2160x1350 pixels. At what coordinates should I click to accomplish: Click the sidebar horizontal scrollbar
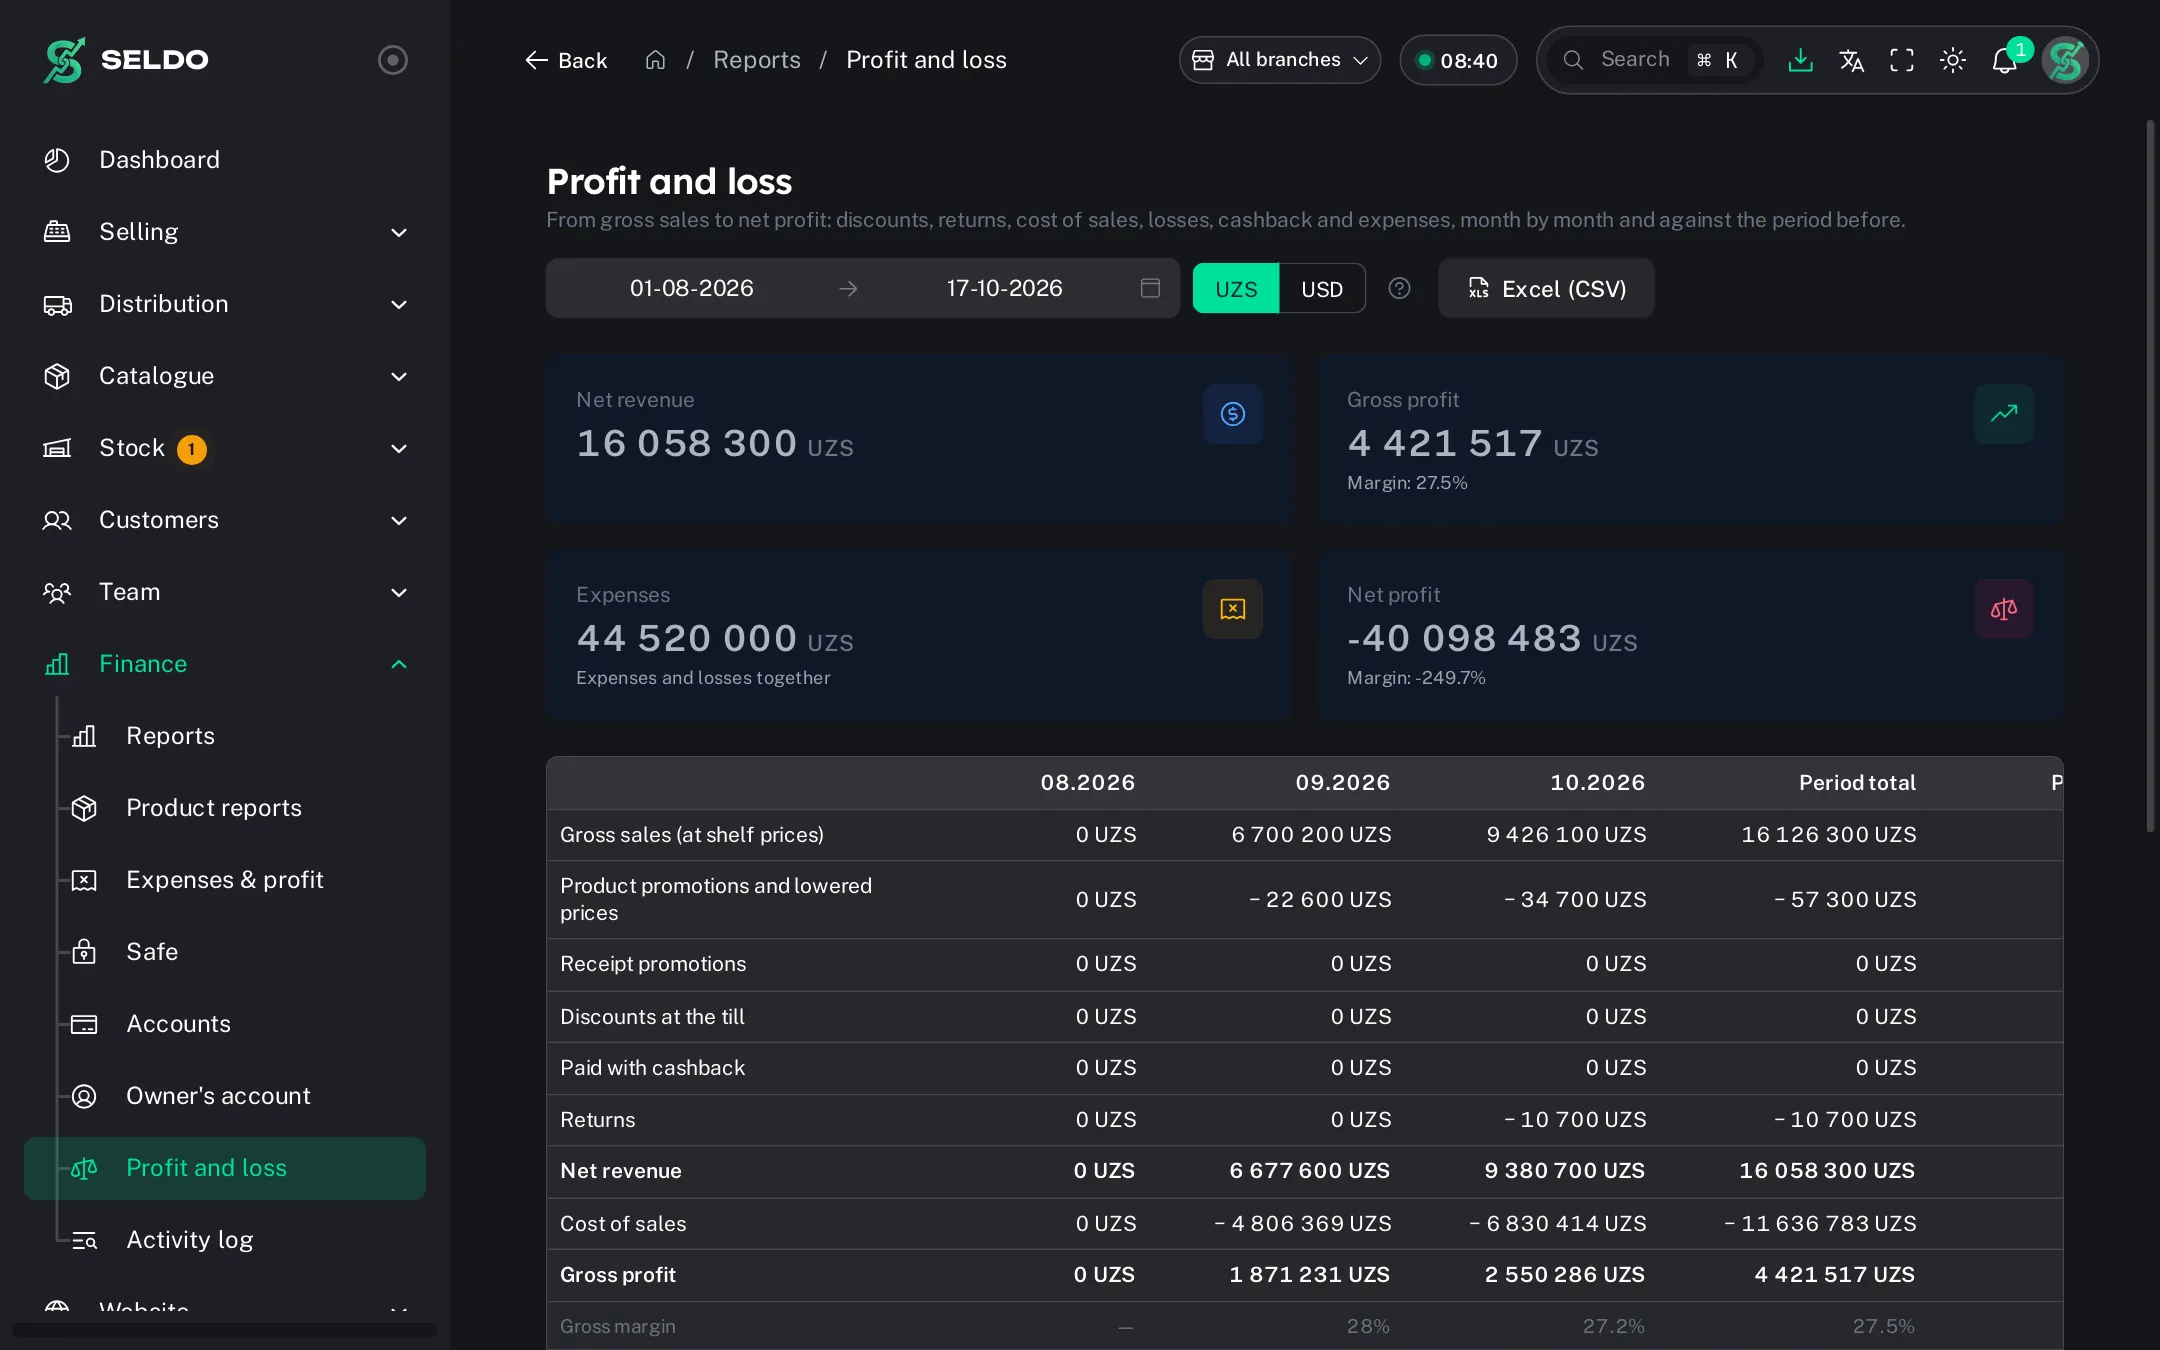coord(225,1330)
